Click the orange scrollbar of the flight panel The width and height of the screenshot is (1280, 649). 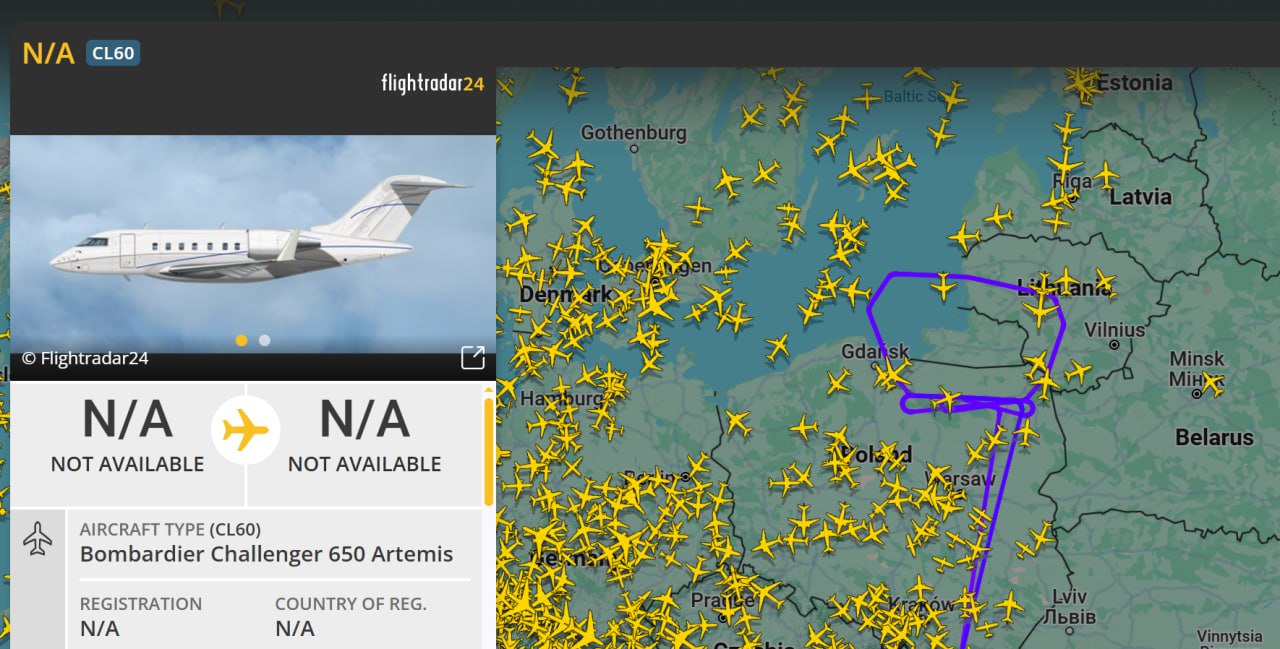[x=488, y=450]
